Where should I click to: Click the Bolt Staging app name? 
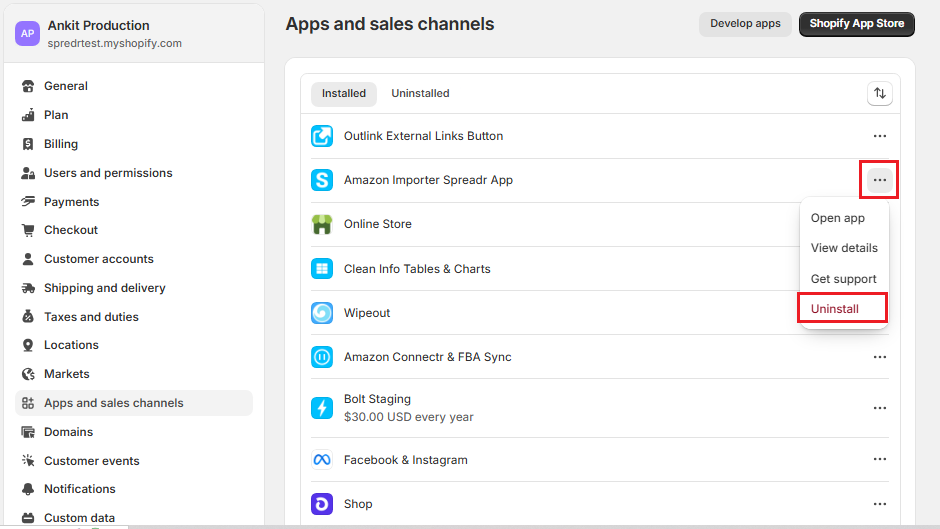point(377,399)
